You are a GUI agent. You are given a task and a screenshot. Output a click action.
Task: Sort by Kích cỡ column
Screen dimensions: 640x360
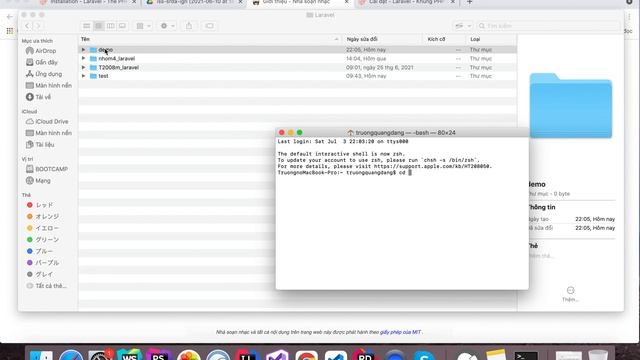[445, 39]
